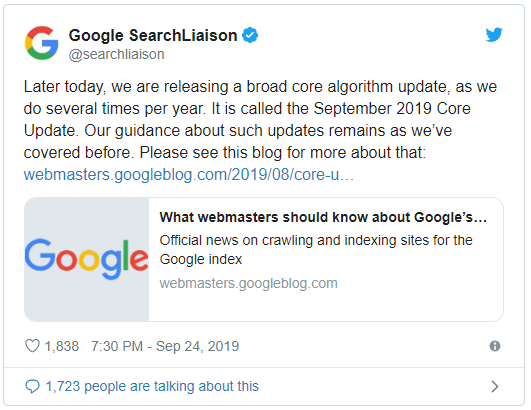Screen dimensions: 531x410
Task: Click the gray webmasters.googleblog.com card domain
Action: point(249,283)
